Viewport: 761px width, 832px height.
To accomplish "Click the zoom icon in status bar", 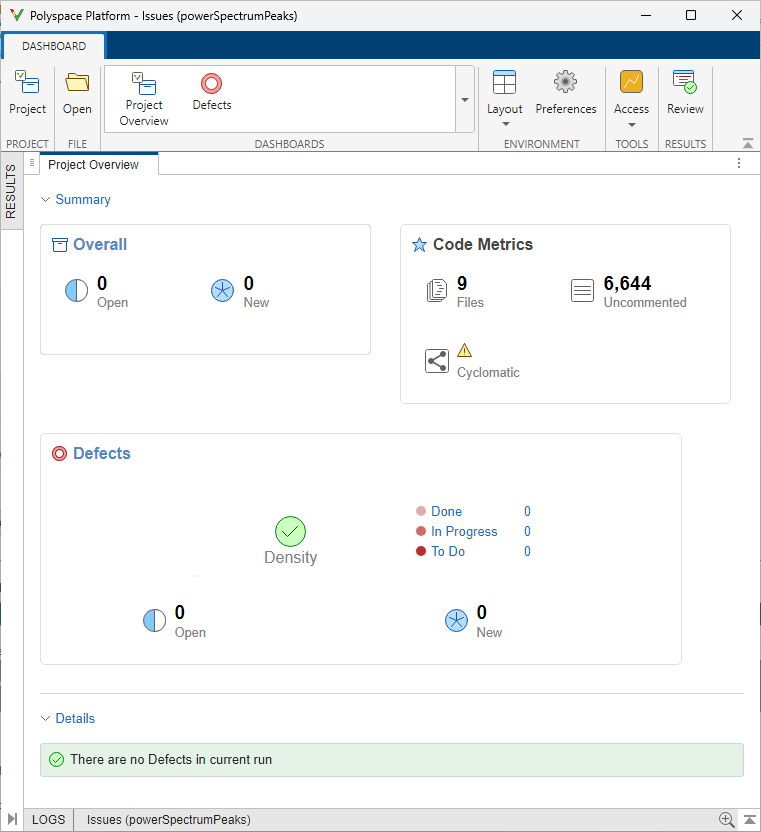I will 727,820.
